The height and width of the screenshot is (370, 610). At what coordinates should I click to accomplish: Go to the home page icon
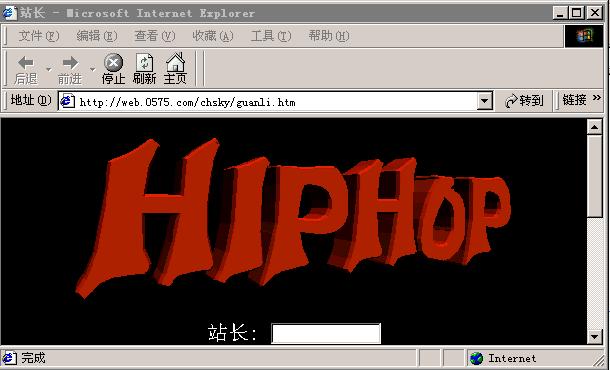[175, 62]
